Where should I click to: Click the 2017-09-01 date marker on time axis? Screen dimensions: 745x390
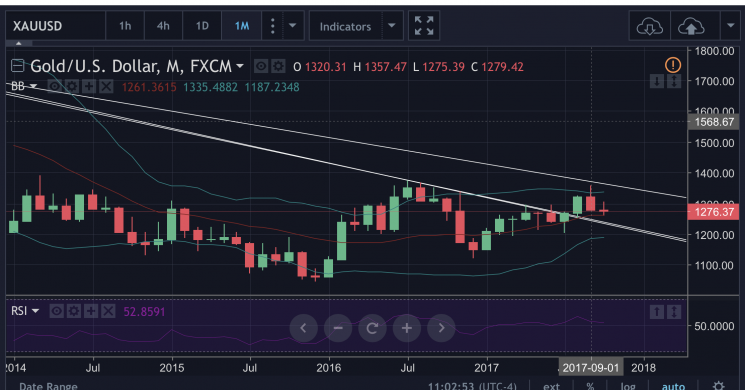click(x=591, y=368)
